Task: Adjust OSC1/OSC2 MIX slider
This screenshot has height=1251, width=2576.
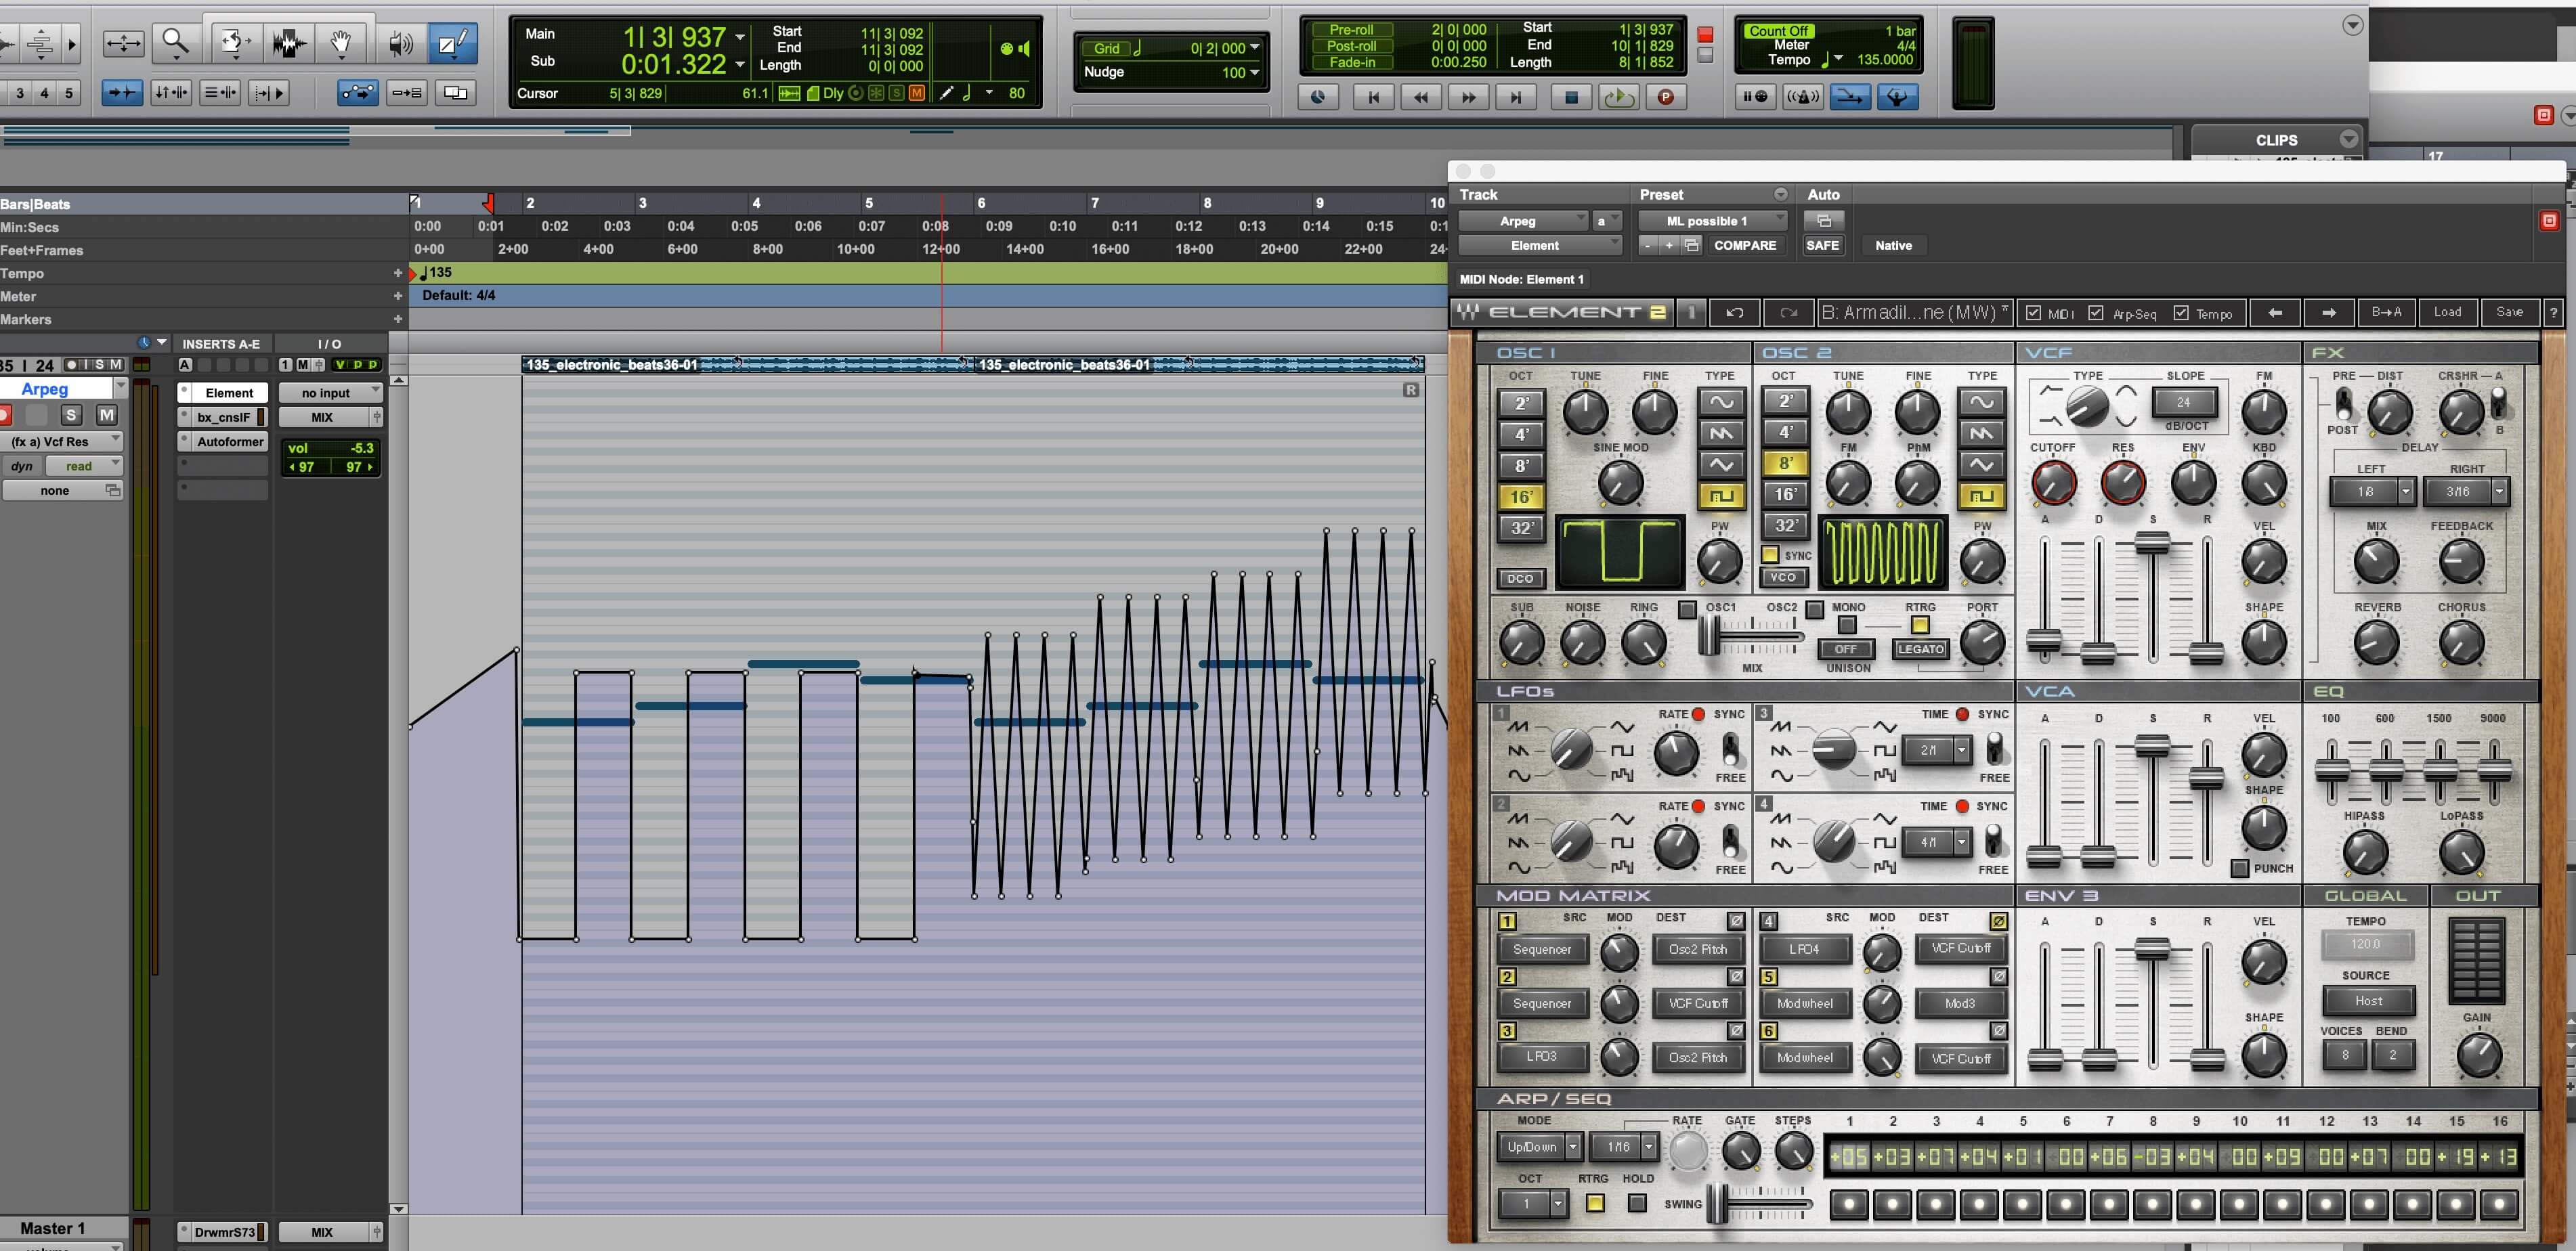Action: 1711,636
